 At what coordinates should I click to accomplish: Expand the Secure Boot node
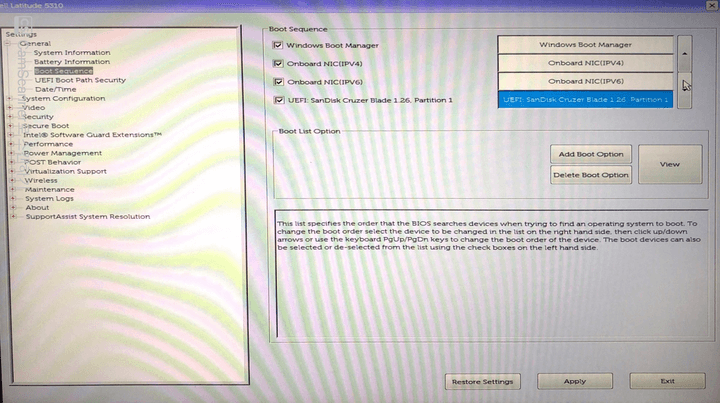(x=11, y=126)
